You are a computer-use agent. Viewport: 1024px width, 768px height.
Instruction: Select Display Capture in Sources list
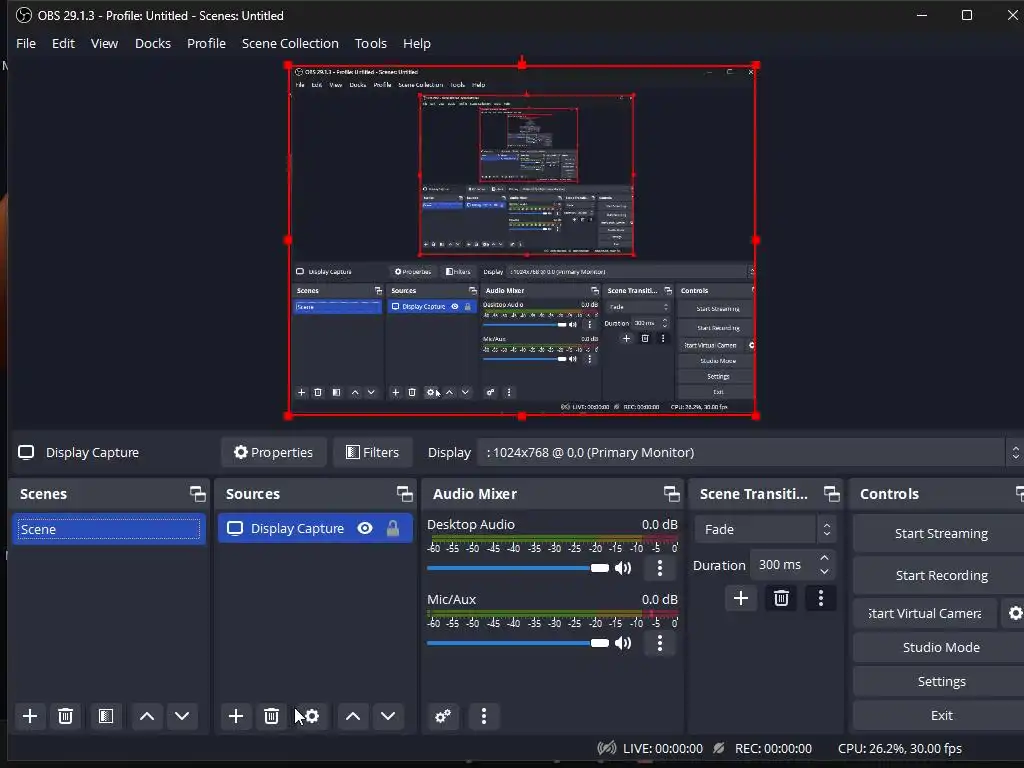[x=315, y=528]
